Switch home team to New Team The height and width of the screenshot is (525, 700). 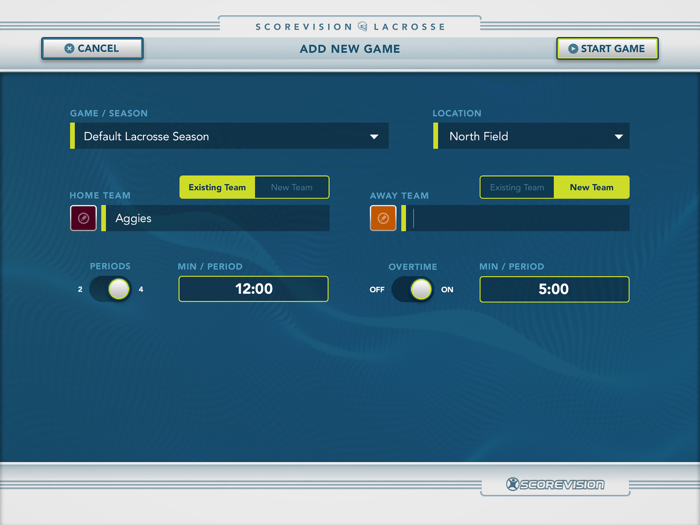pyautogui.click(x=292, y=187)
